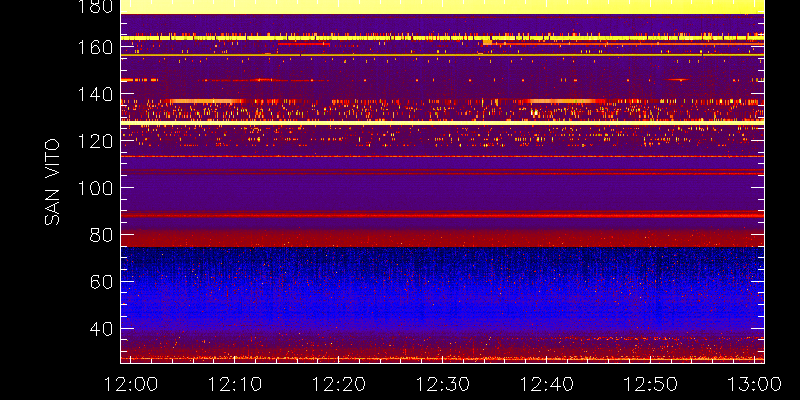Image resolution: width=800 pixels, height=400 pixels.
Task: Click the 160 frequency axis label
Action: coord(95,47)
